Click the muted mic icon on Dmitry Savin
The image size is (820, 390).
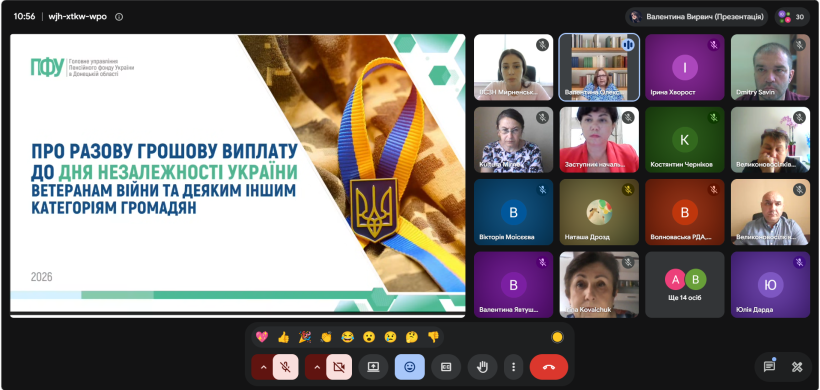(x=799, y=45)
